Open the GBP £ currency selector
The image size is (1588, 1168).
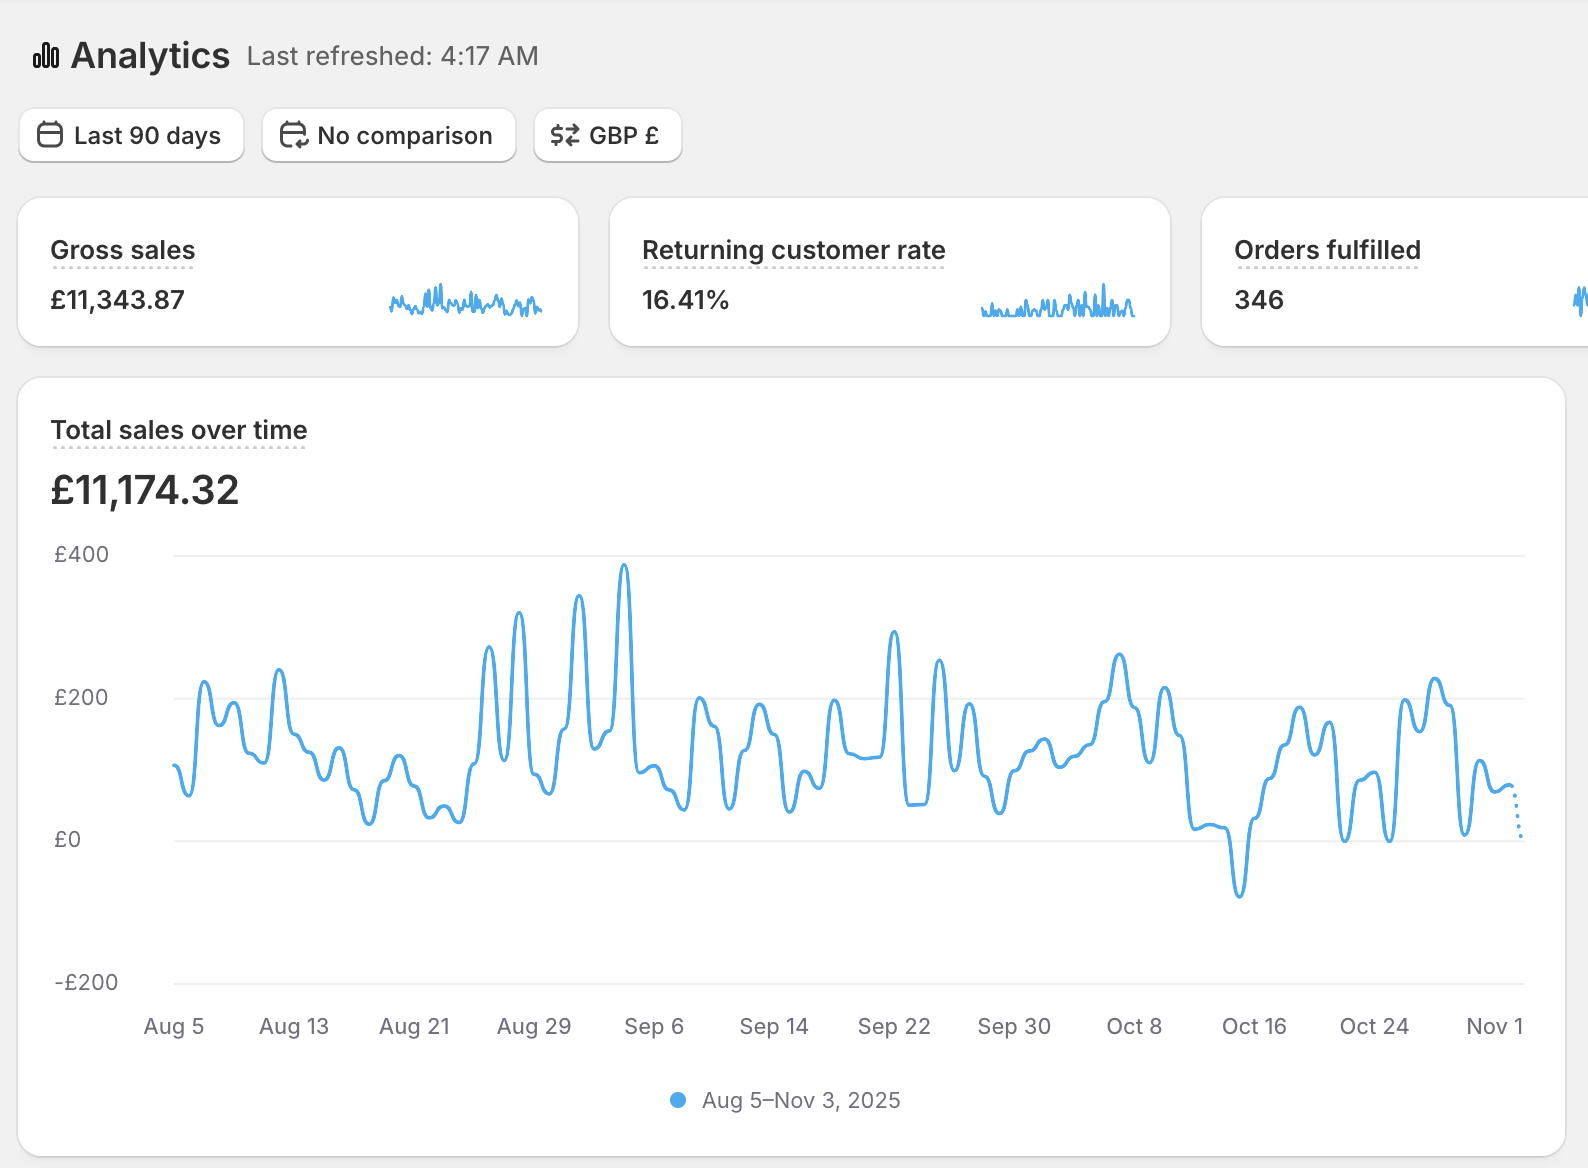pyautogui.click(x=608, y=135)
